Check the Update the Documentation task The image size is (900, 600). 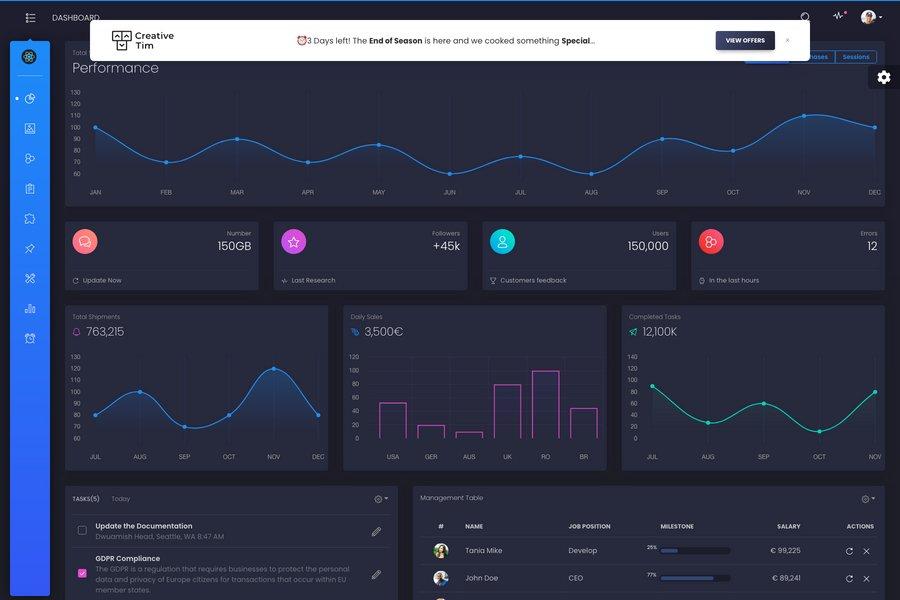tap(83, 530)
